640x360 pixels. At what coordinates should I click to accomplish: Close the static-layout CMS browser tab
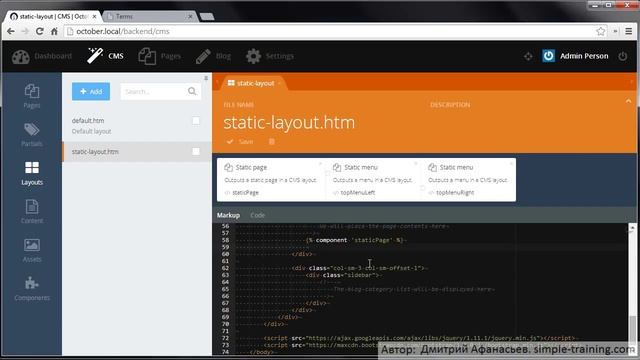[94, 16]
